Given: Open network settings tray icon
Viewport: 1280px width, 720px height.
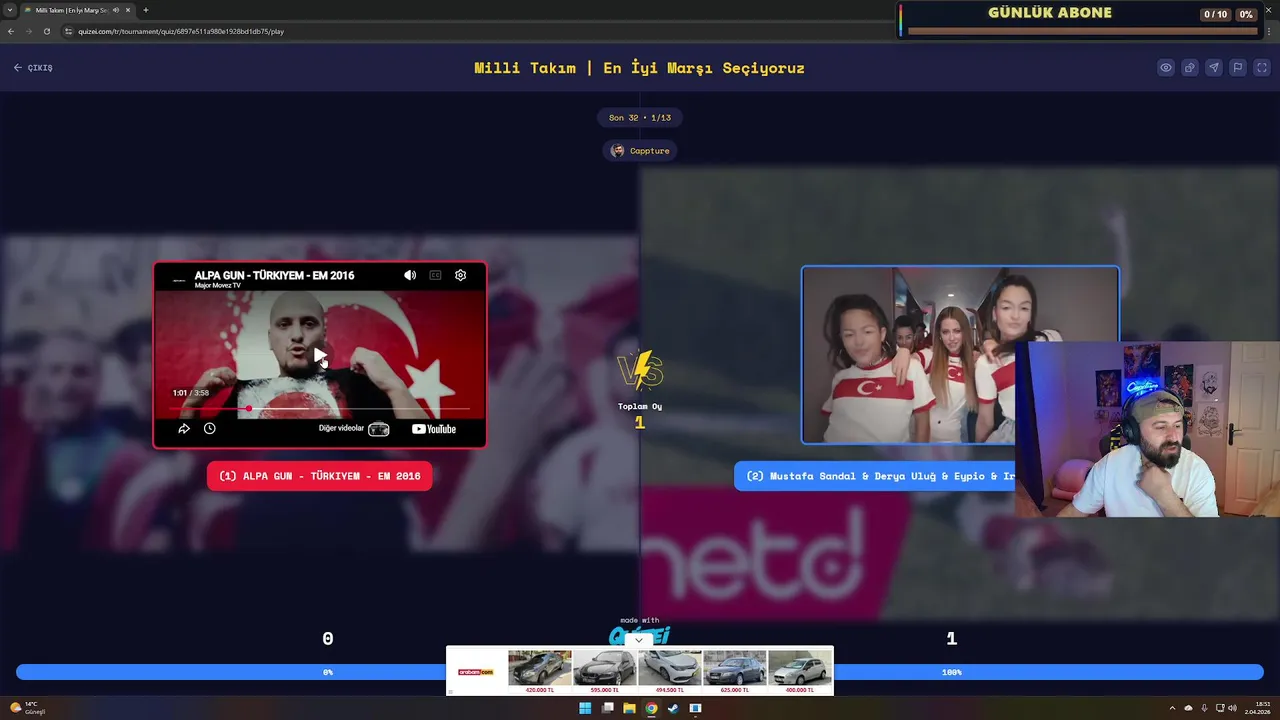Looking at the screenshot, I should click(1219, 708).
